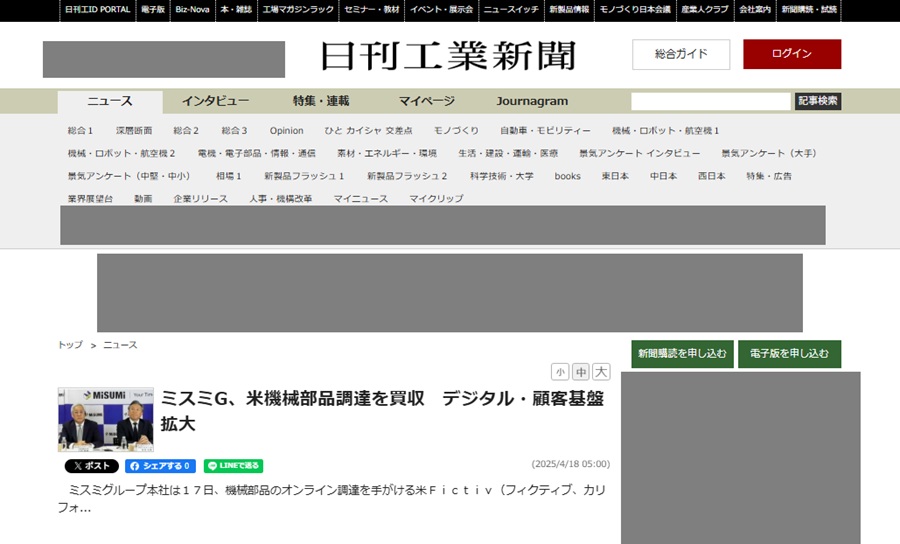This screenshot has width=900, height=544.
Task: Open the 日刊工ID PORTAL link
Action: point(98,10)
